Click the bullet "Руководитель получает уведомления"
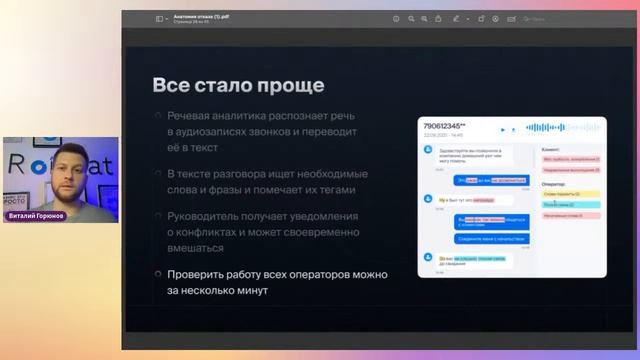Screen dimensions: 640x360 262,216
